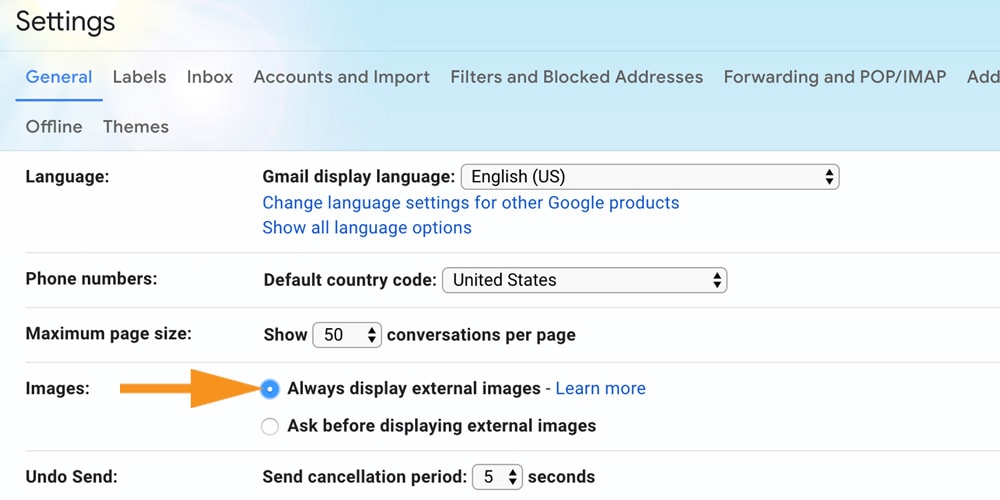The image size is (1000, 500).
Task: Open the Send cancellation period dropdown
Action: click(497, 477)
